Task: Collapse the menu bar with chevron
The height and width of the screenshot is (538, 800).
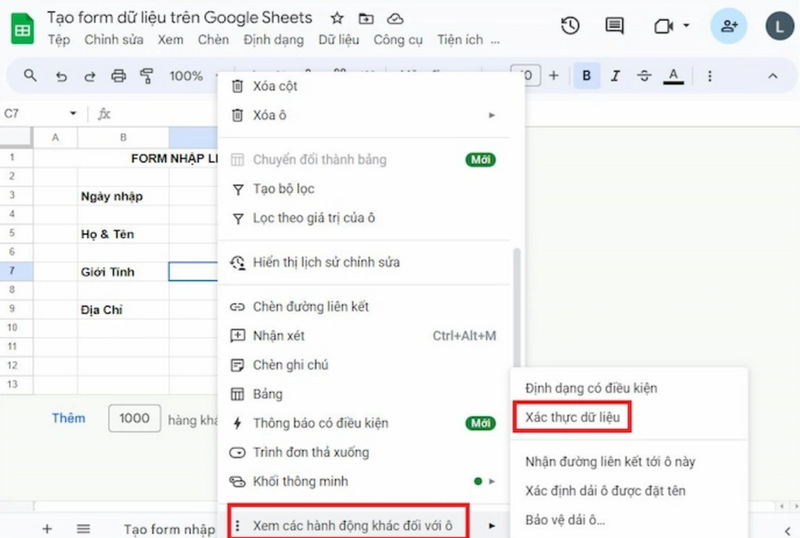Action: 773,76
